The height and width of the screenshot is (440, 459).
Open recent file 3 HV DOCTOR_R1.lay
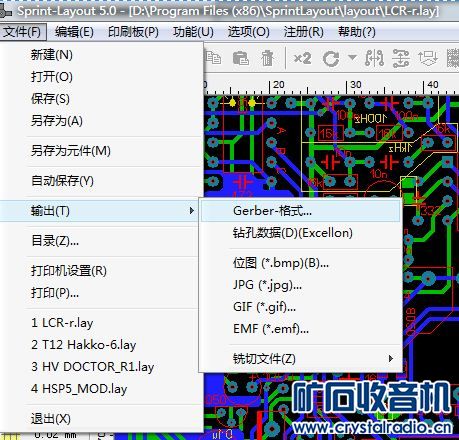pyautogui.click(x=101, y=367)
